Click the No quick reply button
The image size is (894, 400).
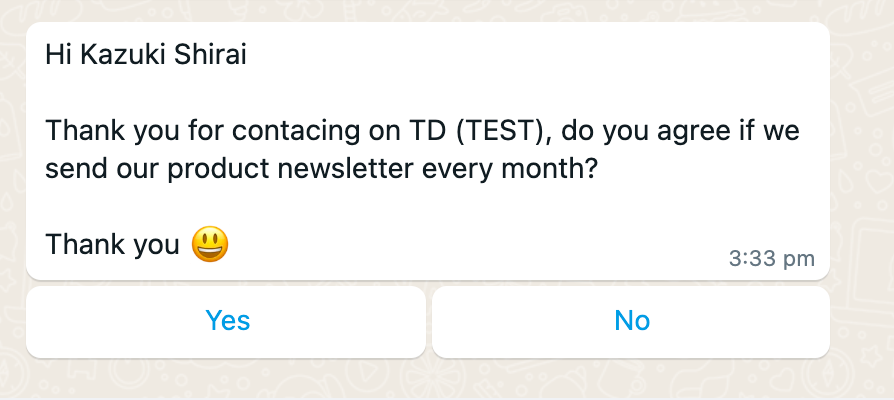coord(631,321)
